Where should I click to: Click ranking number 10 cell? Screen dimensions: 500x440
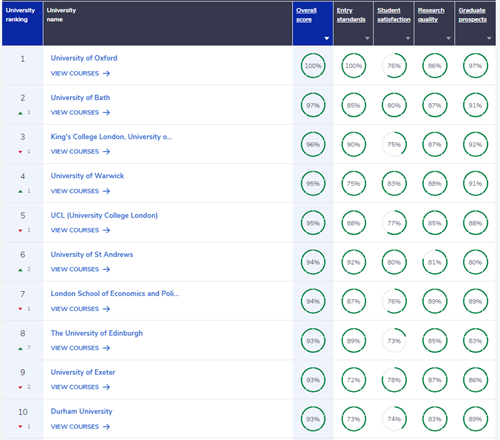tap(23, 419)
